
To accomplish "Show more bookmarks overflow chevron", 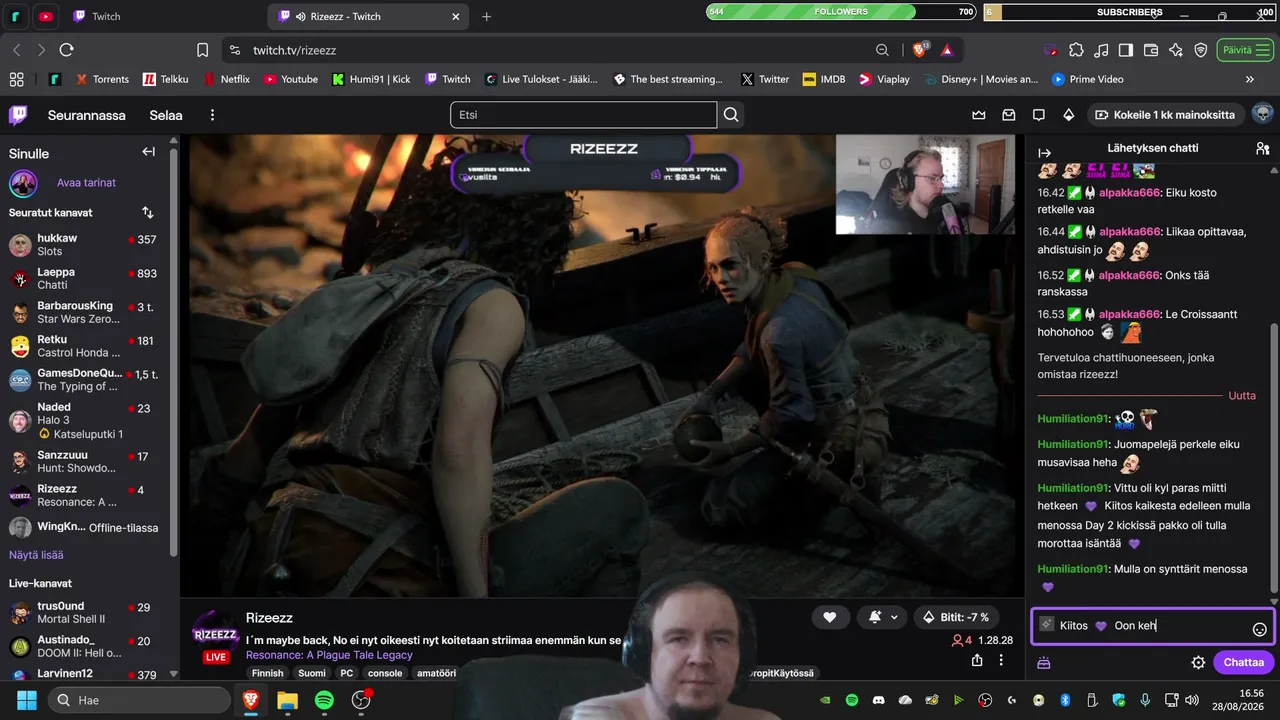I will coord(1249,79).
